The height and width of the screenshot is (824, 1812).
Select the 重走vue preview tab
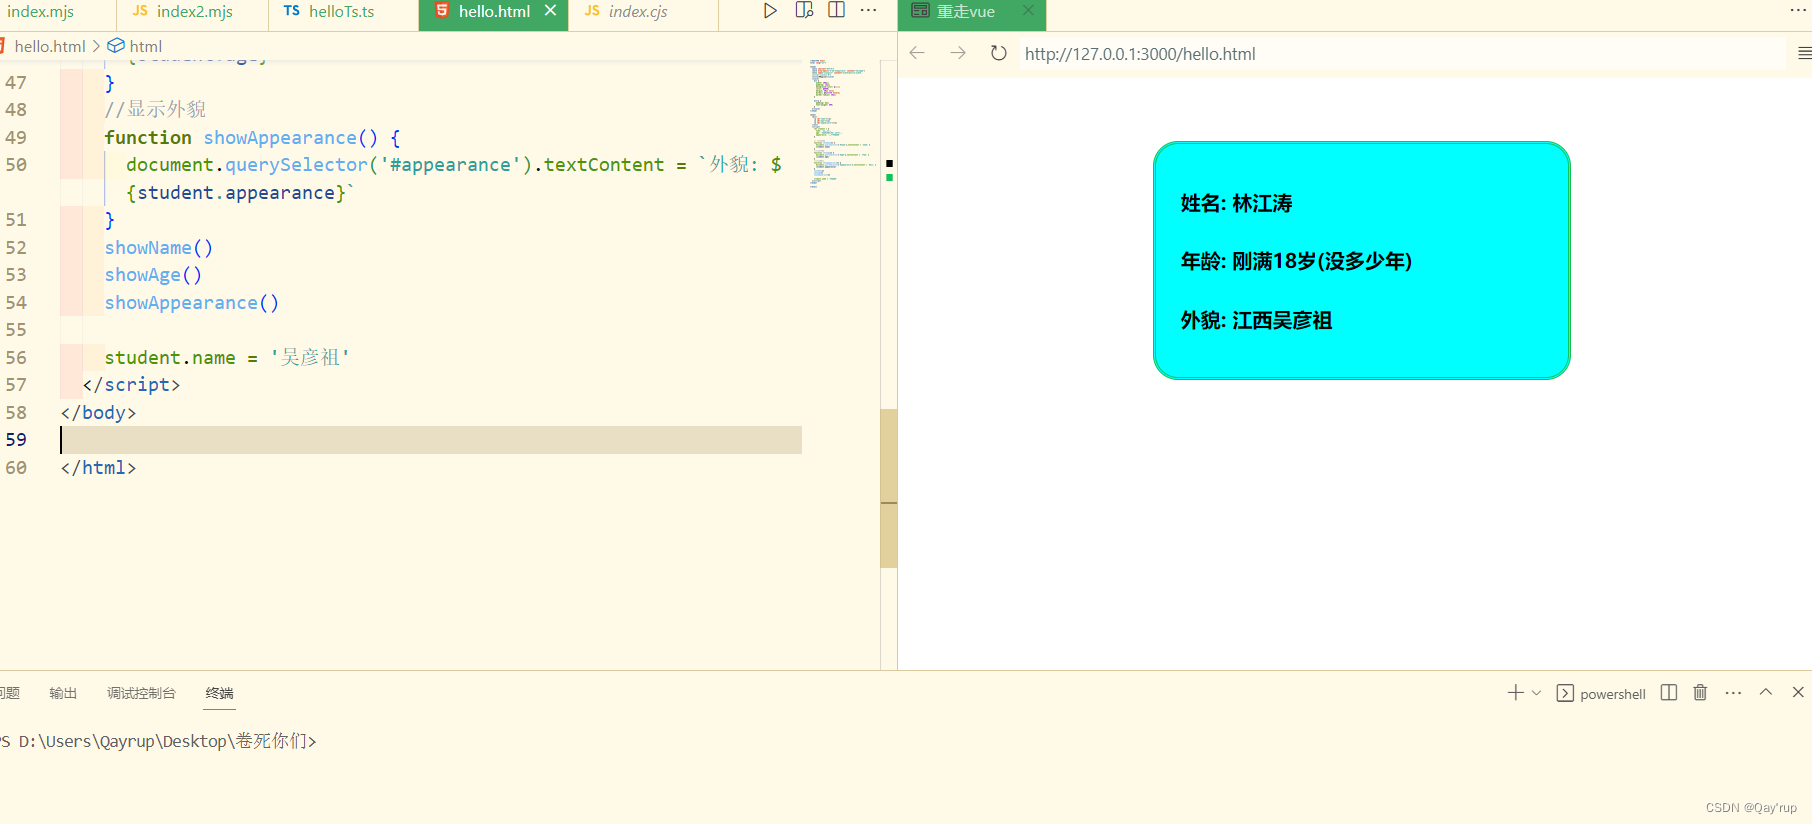[966, 12]
